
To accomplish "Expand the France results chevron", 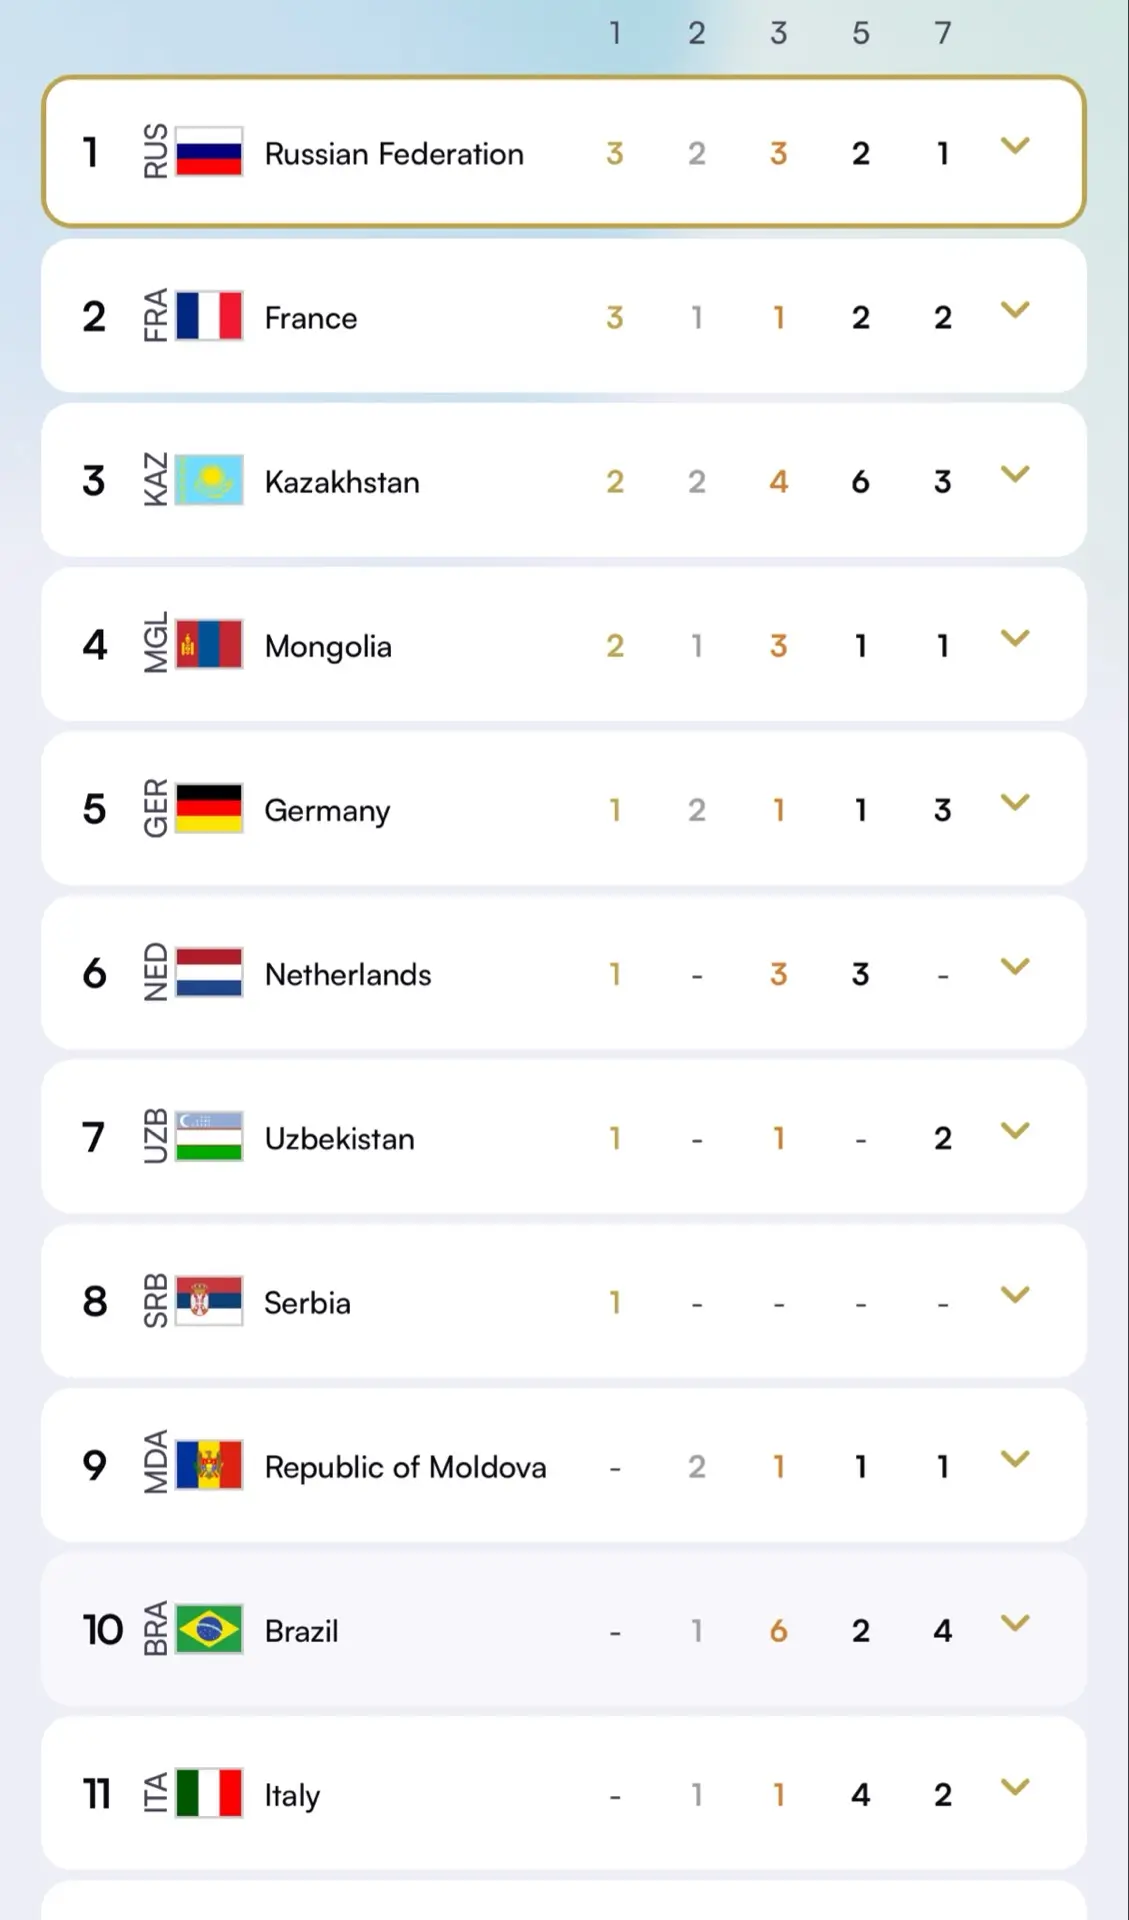I will (1015, 311).
